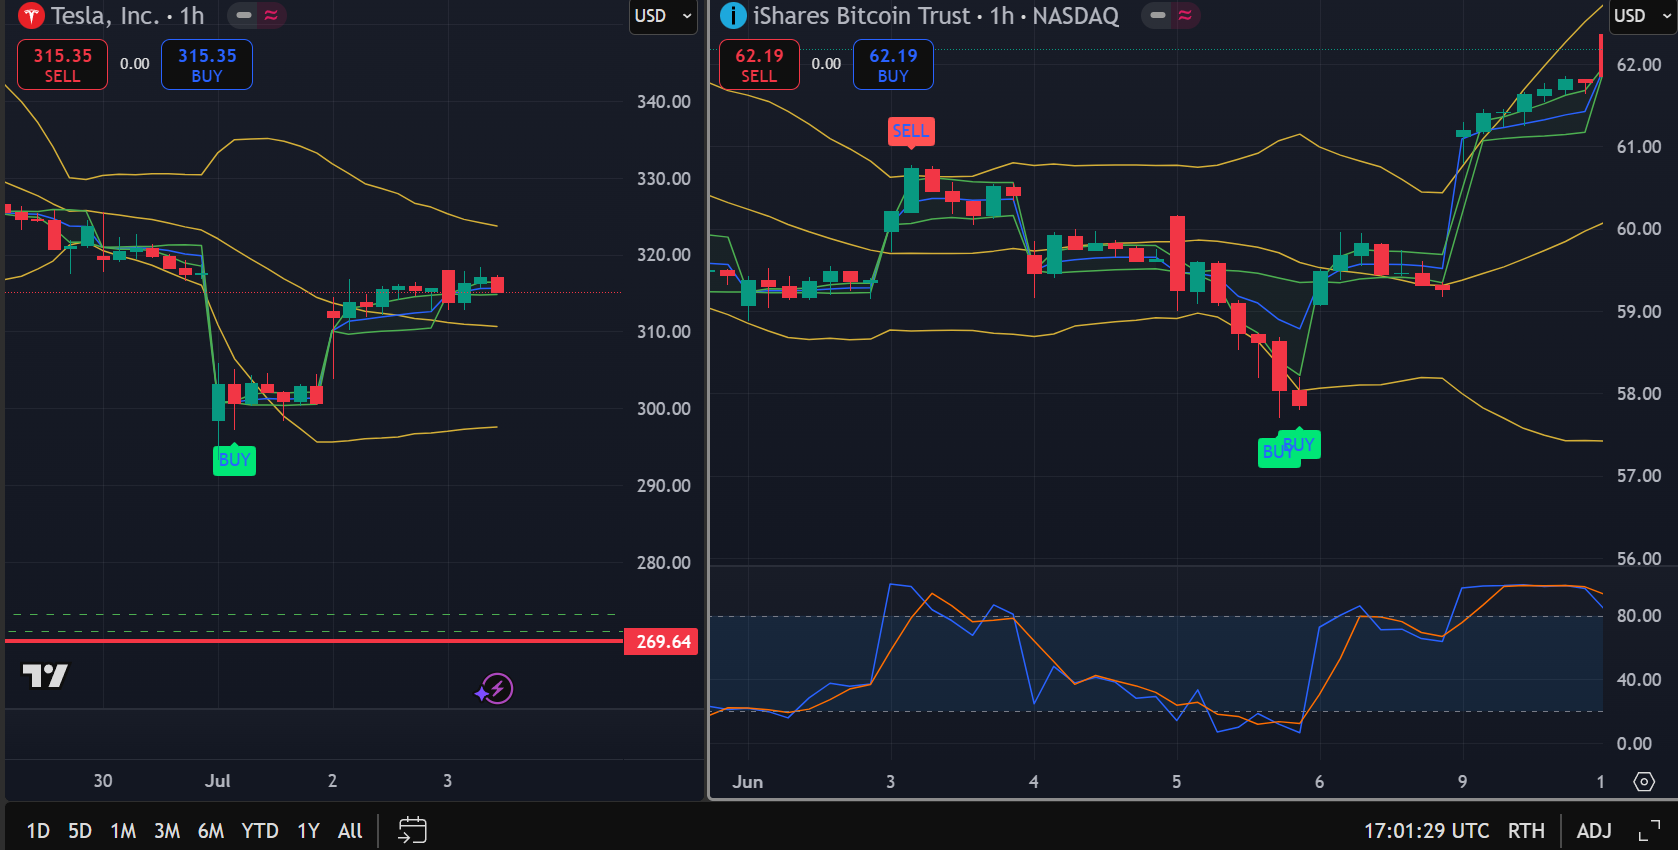Click the 80.00 oscillator level label
1678x850 pixels.
click(1639, 616)
